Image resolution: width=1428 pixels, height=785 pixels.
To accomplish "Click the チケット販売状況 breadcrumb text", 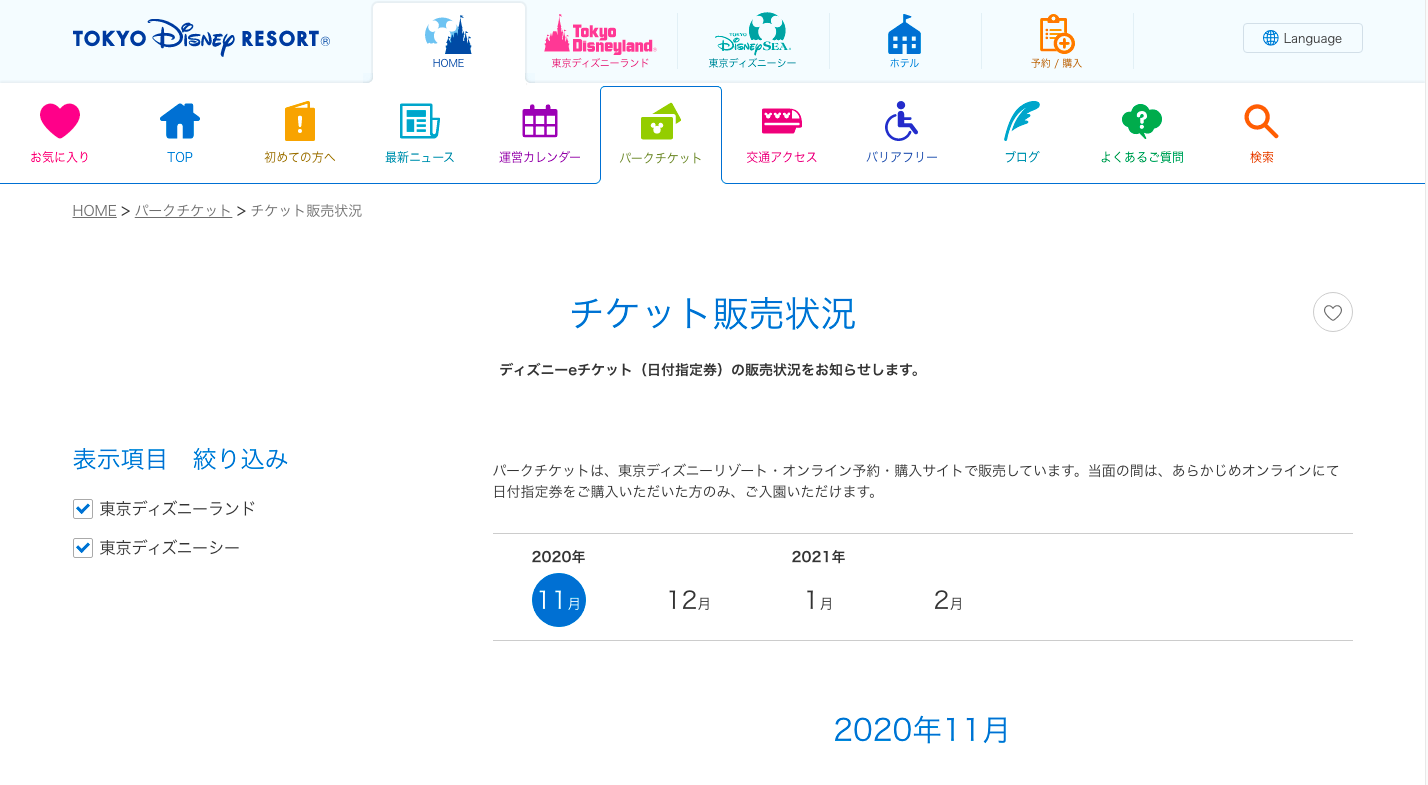I will (x=306, y=211).
